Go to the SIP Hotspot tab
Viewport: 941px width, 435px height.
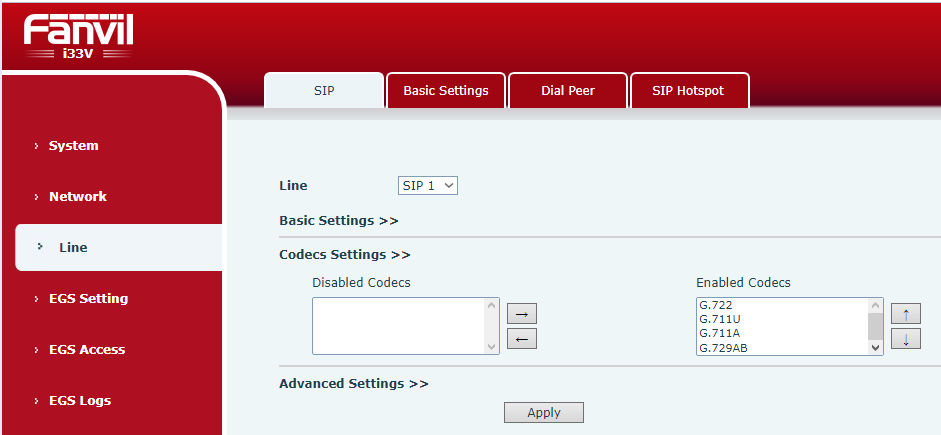[x=688, y=90]
